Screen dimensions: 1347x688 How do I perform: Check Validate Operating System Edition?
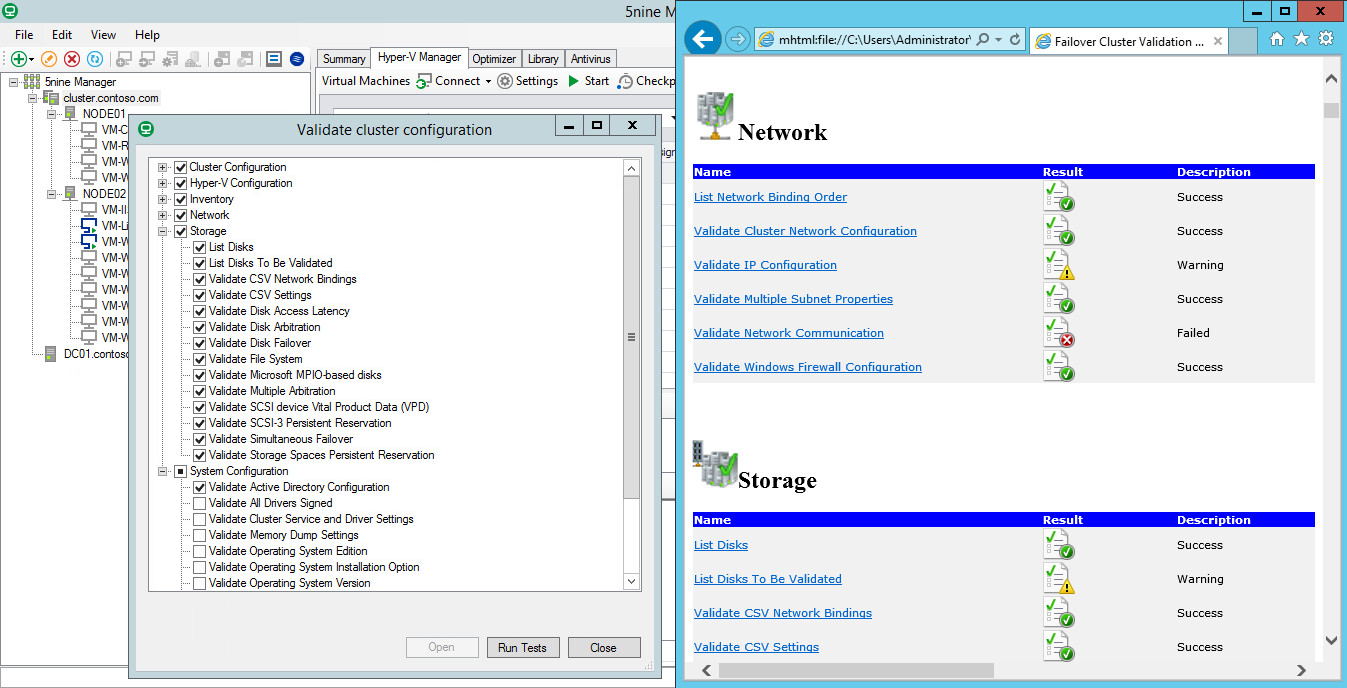point(200,551)
